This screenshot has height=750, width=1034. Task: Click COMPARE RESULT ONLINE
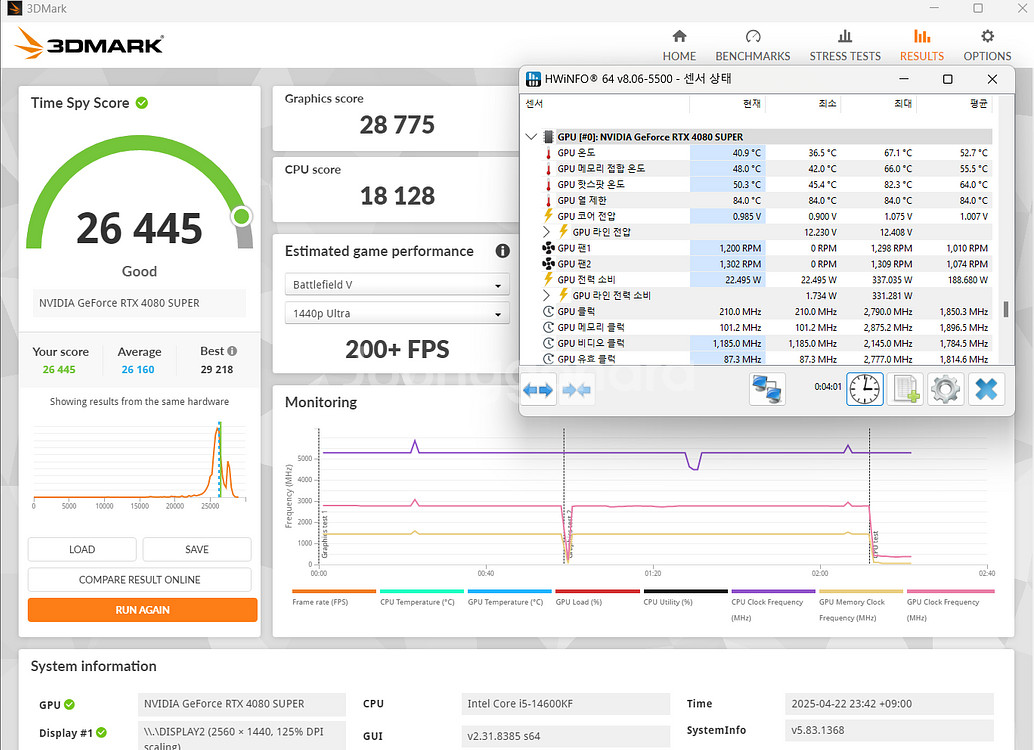coord(139,580)
